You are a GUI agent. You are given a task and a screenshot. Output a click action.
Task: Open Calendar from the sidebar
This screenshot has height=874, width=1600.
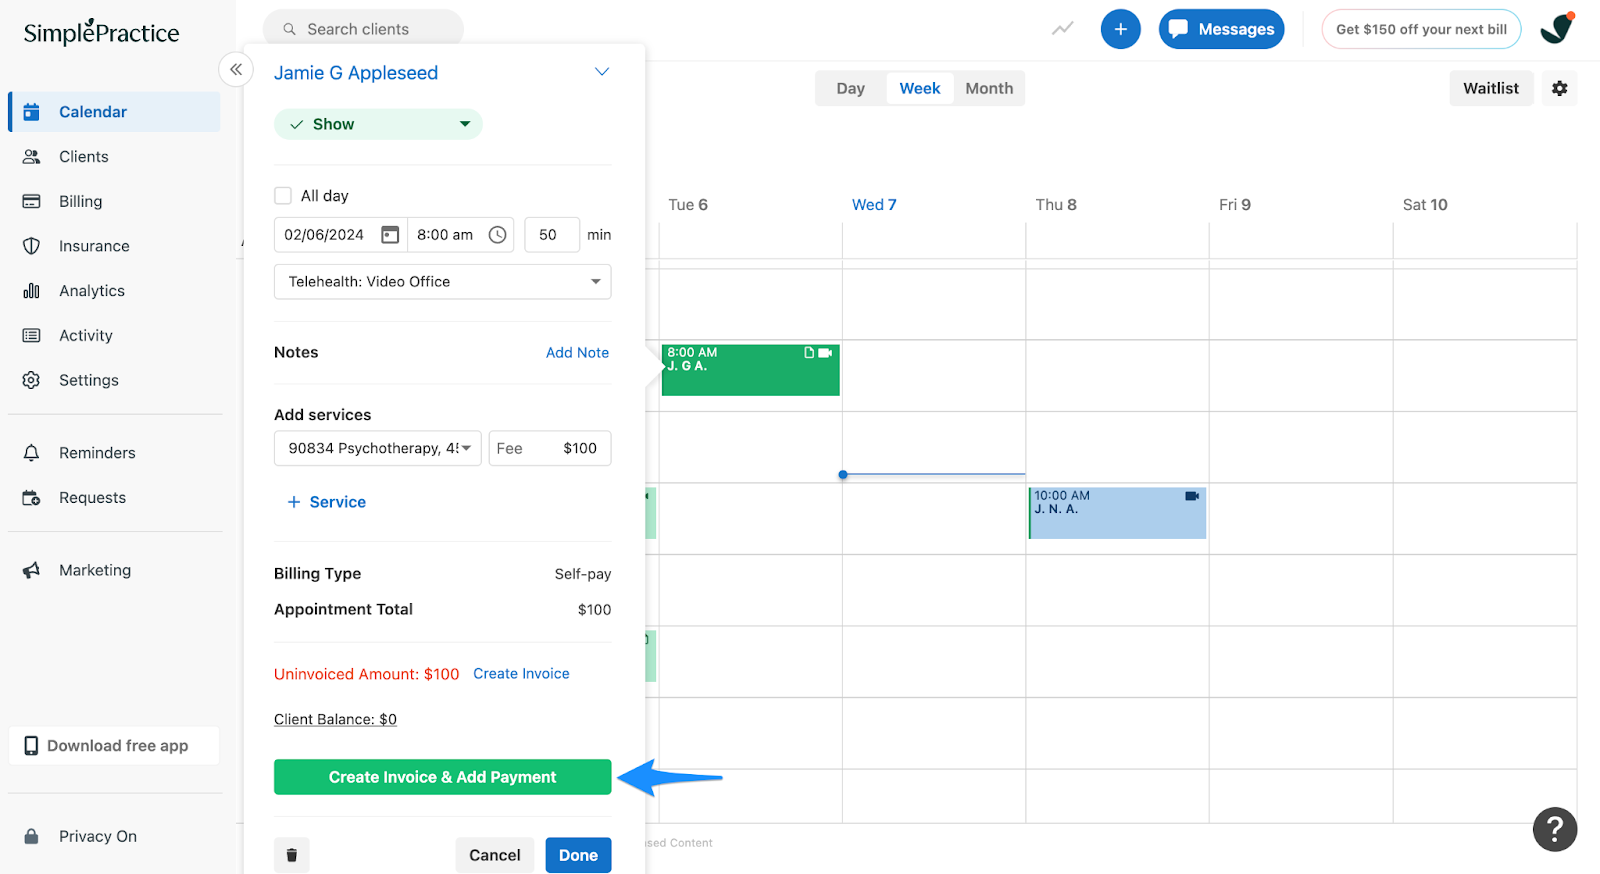click(115, 112)
